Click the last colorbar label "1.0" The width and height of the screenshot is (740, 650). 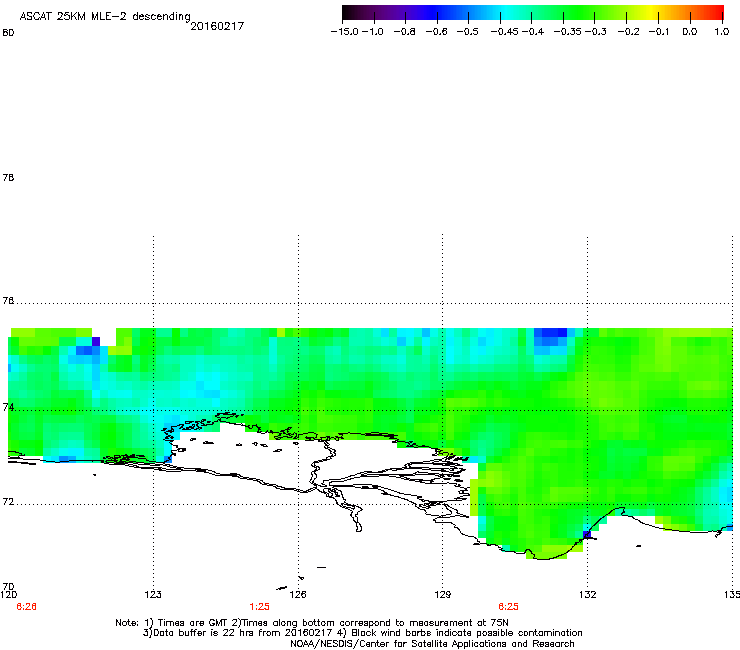pyautogui.click(x=722, y=32)
